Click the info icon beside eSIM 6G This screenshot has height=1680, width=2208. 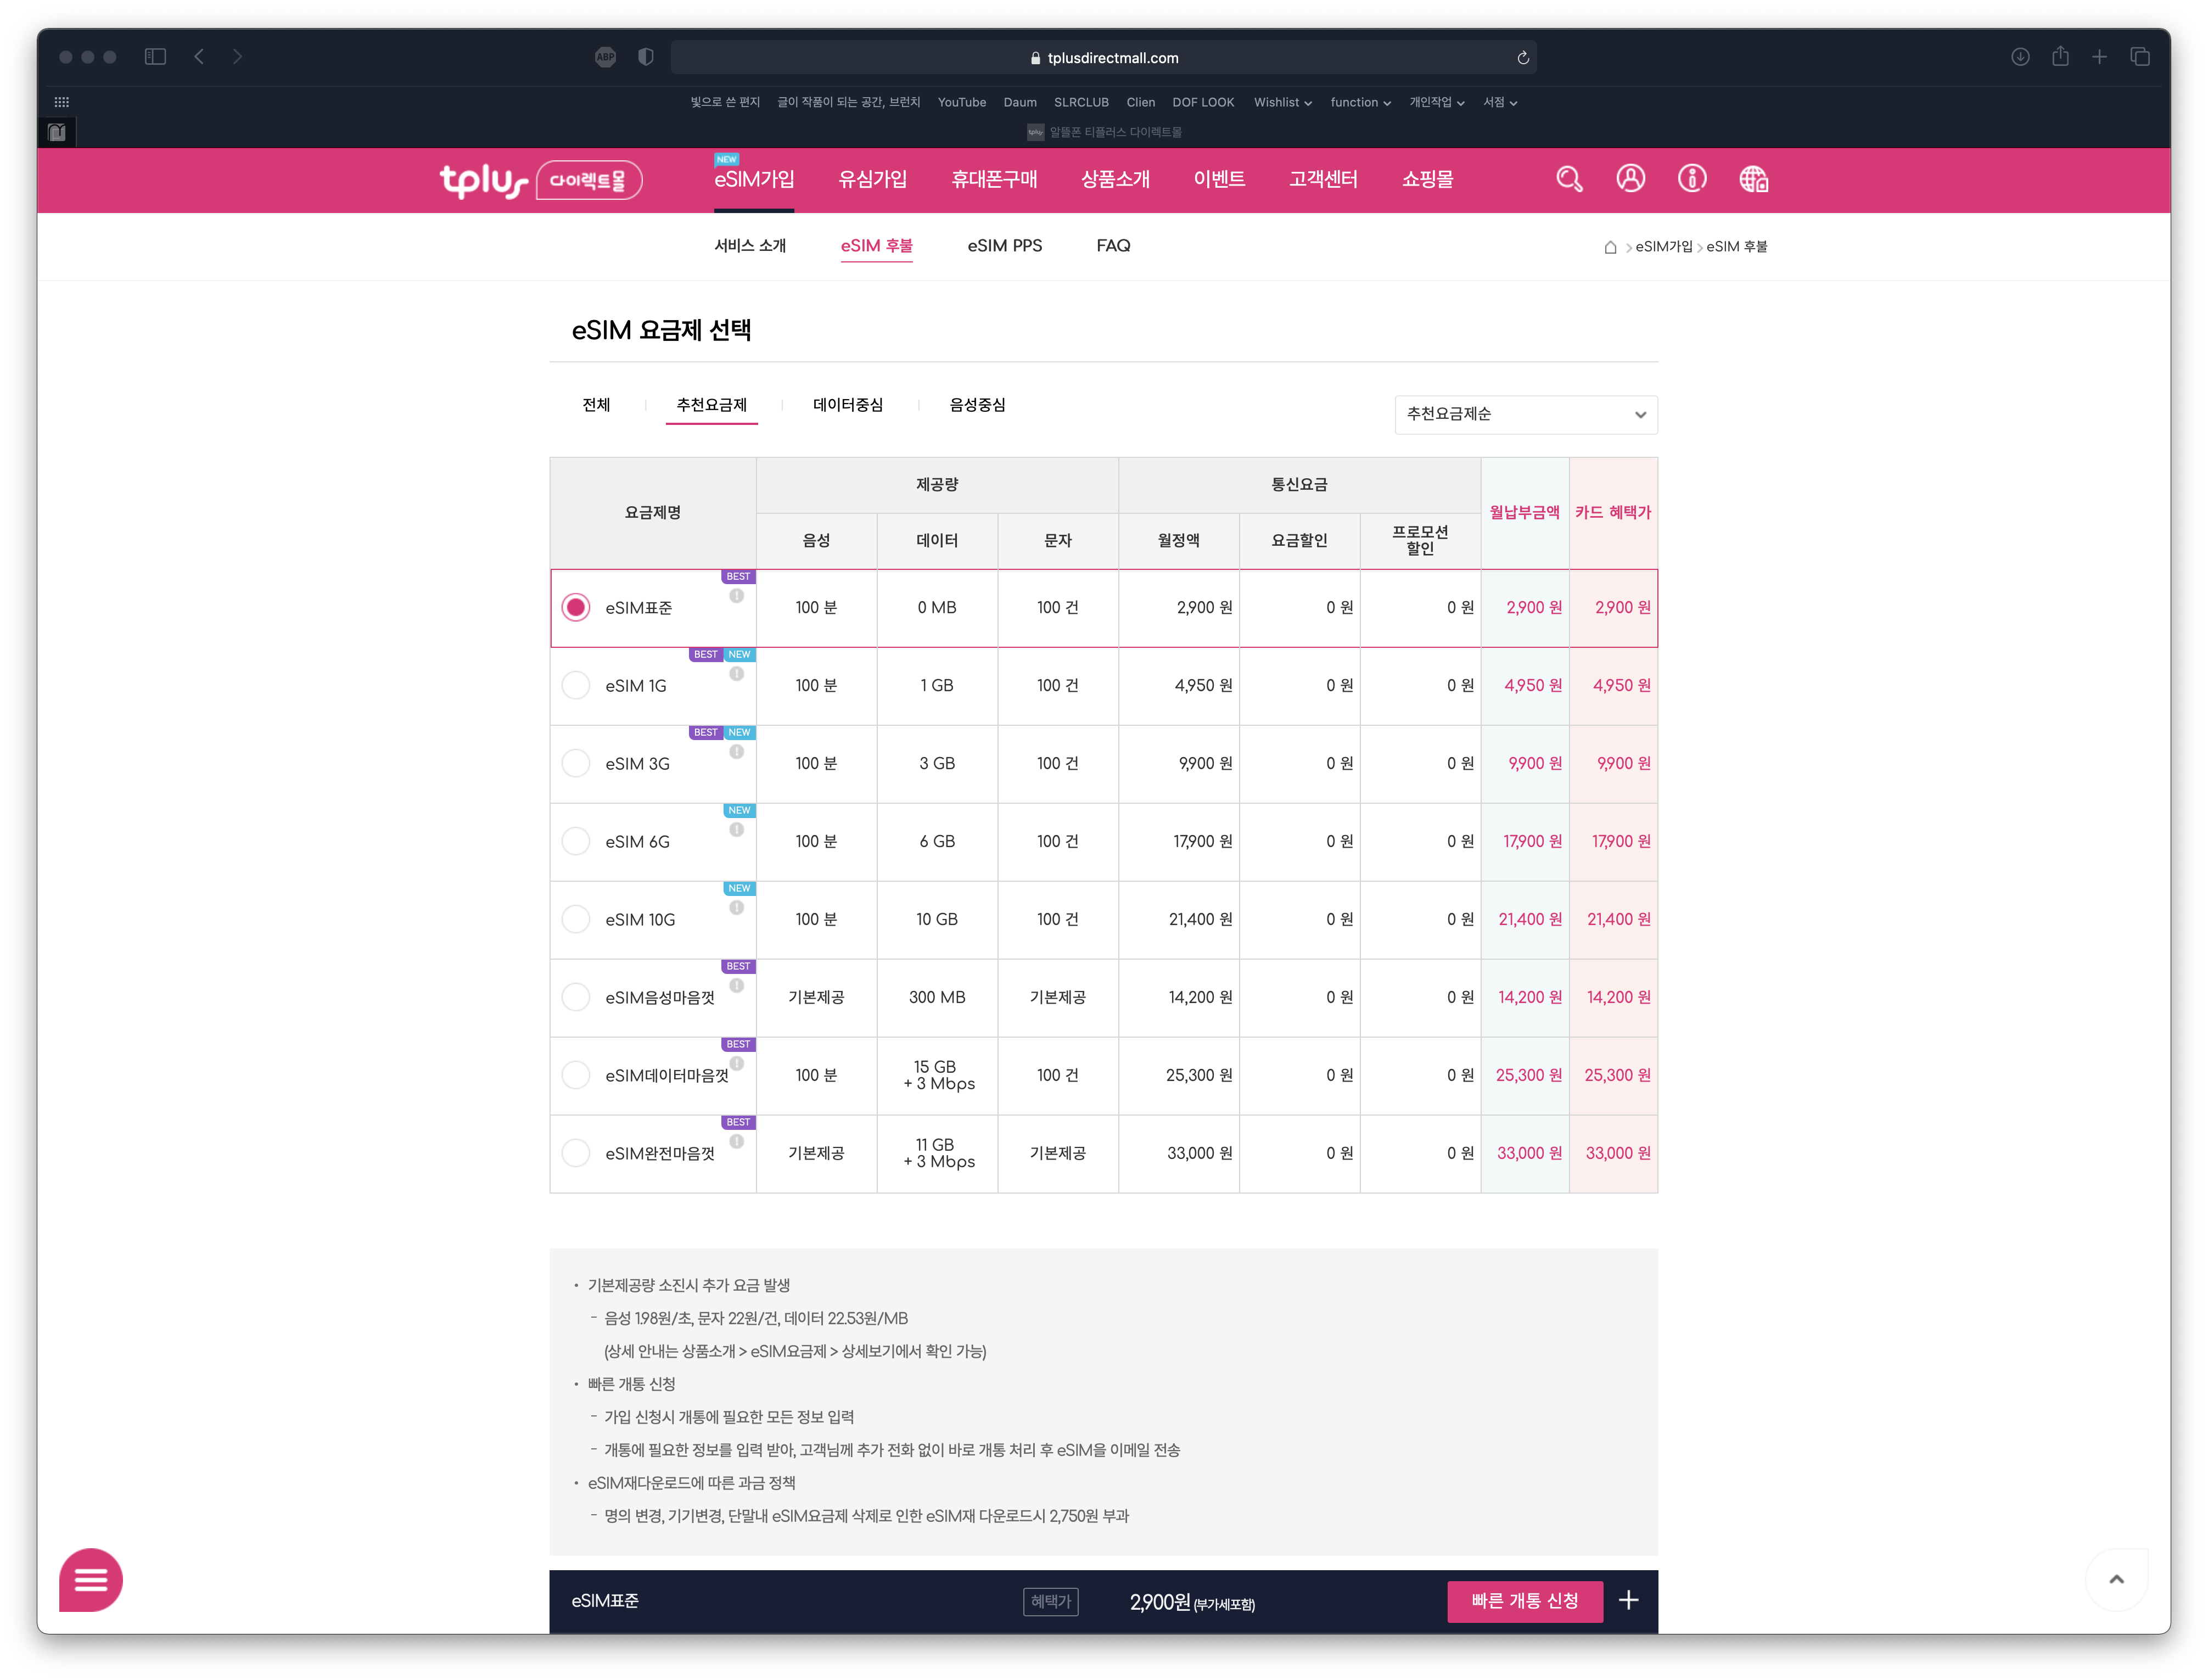coord(737,830)
